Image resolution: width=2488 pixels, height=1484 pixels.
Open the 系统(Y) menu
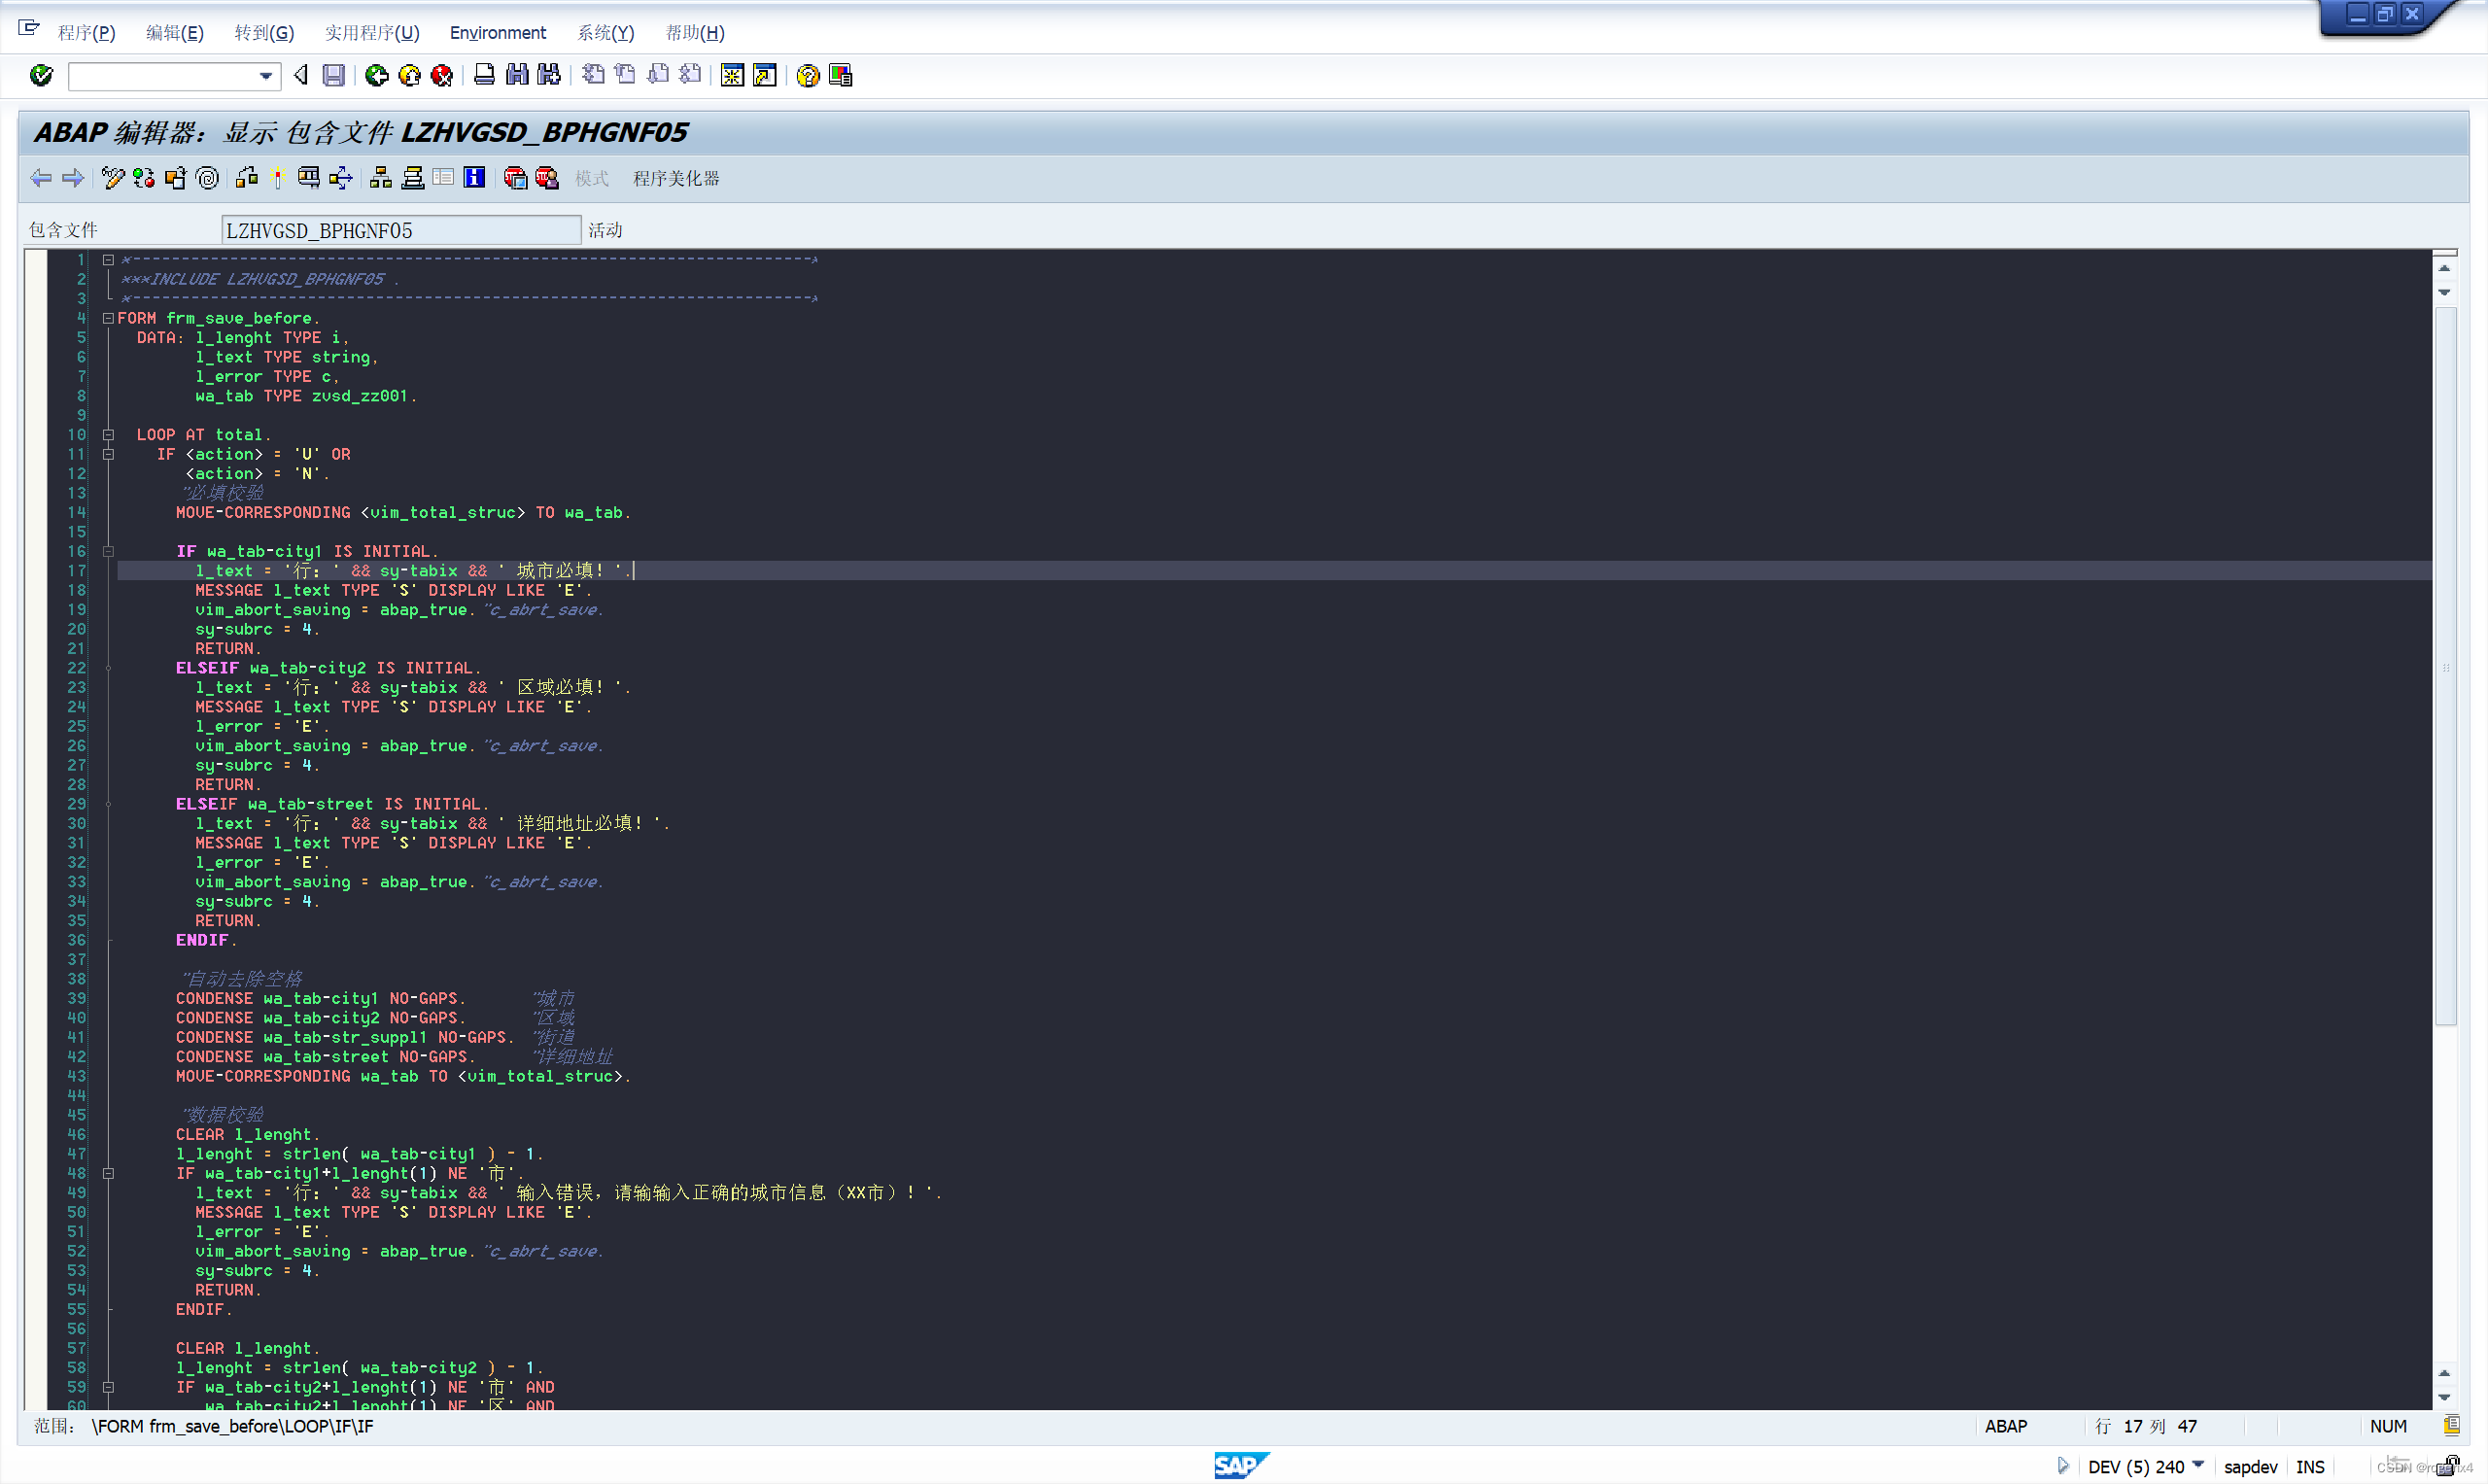[x=606, y=33]
